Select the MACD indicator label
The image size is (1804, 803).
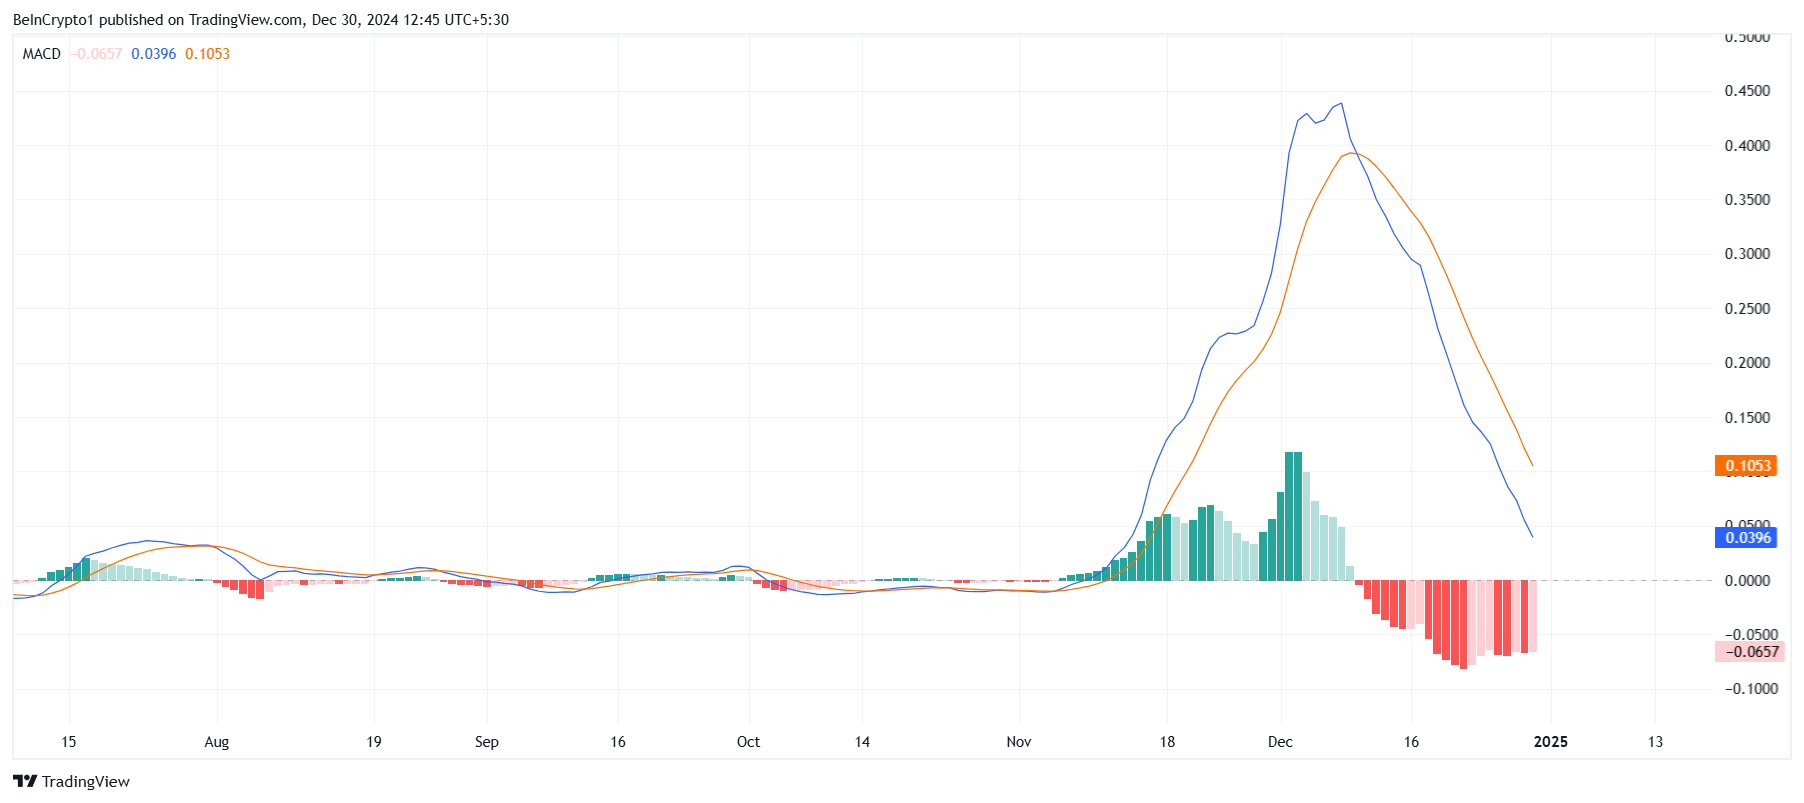tap(42, 54)
